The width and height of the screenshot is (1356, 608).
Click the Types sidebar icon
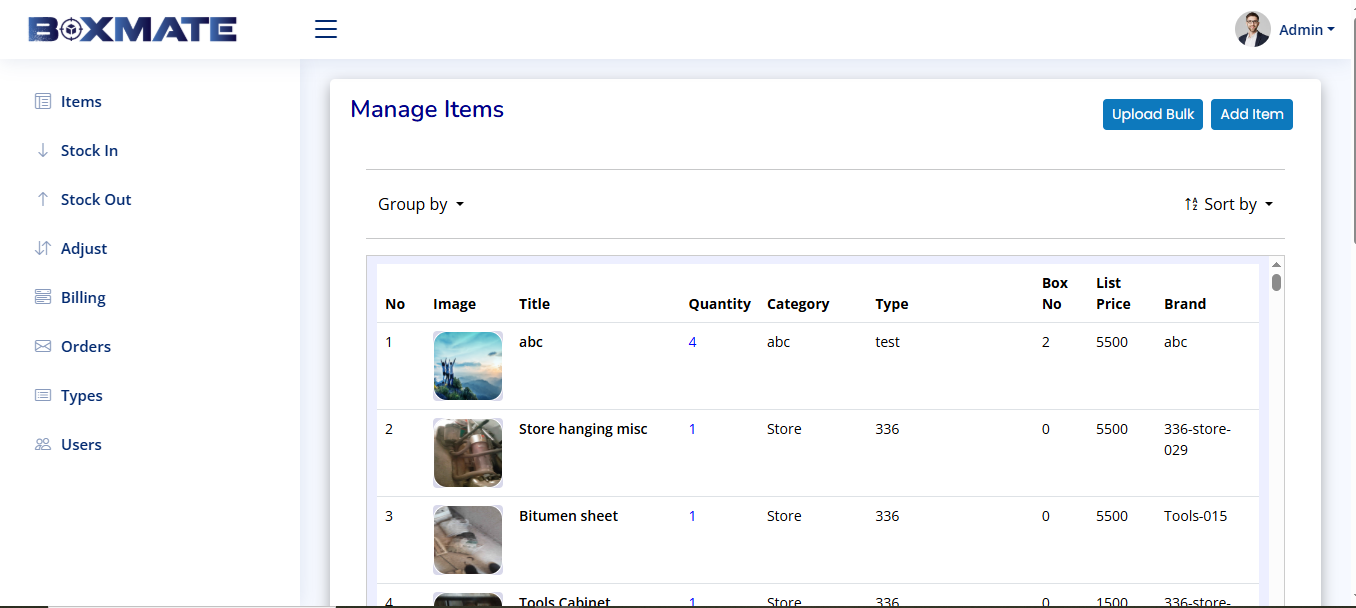tap(42, 395)
